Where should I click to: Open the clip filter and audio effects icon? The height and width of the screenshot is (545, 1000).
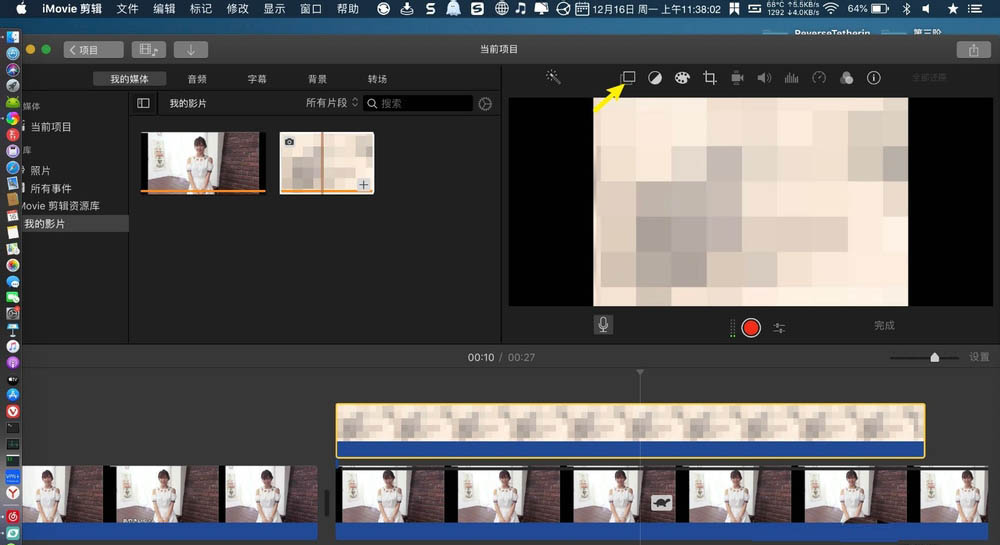846,78
